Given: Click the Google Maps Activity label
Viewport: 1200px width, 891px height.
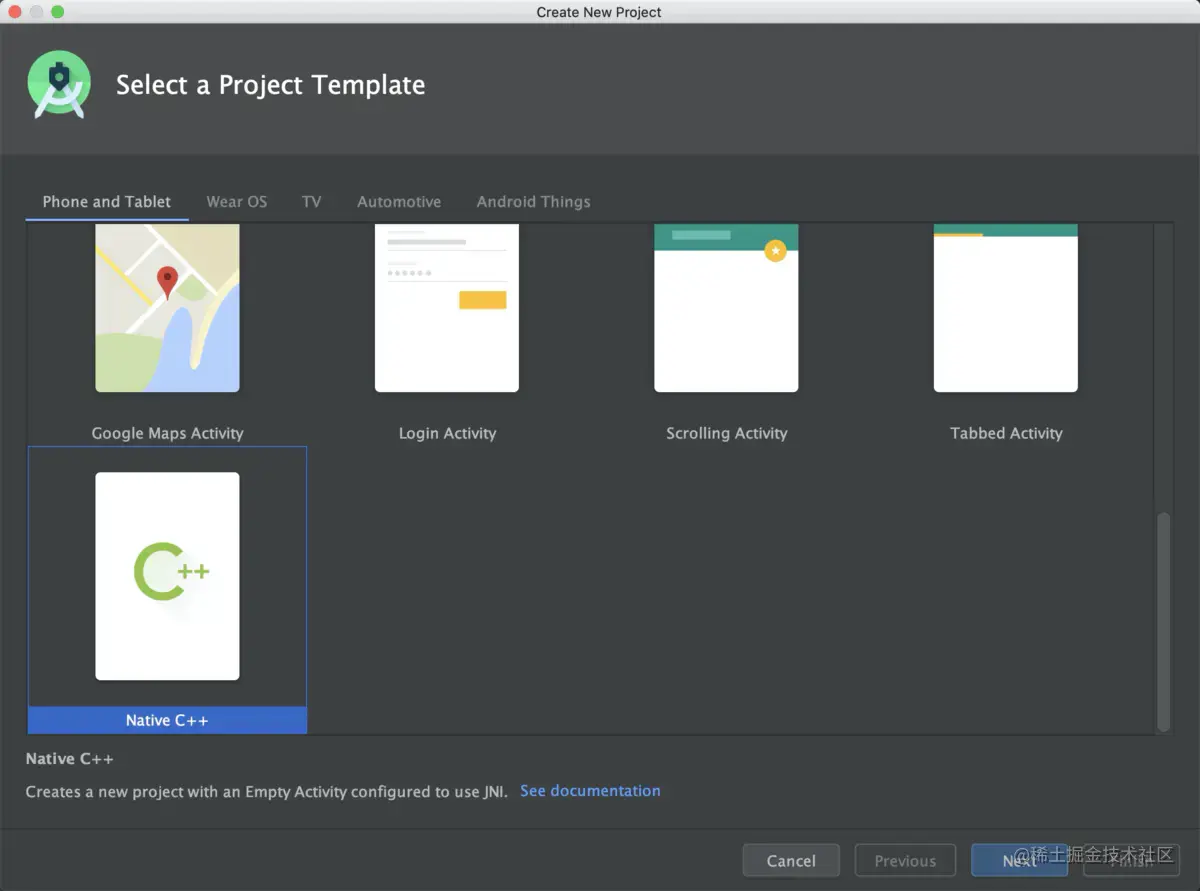Looking at the screenshot, I should click(167, 433).
